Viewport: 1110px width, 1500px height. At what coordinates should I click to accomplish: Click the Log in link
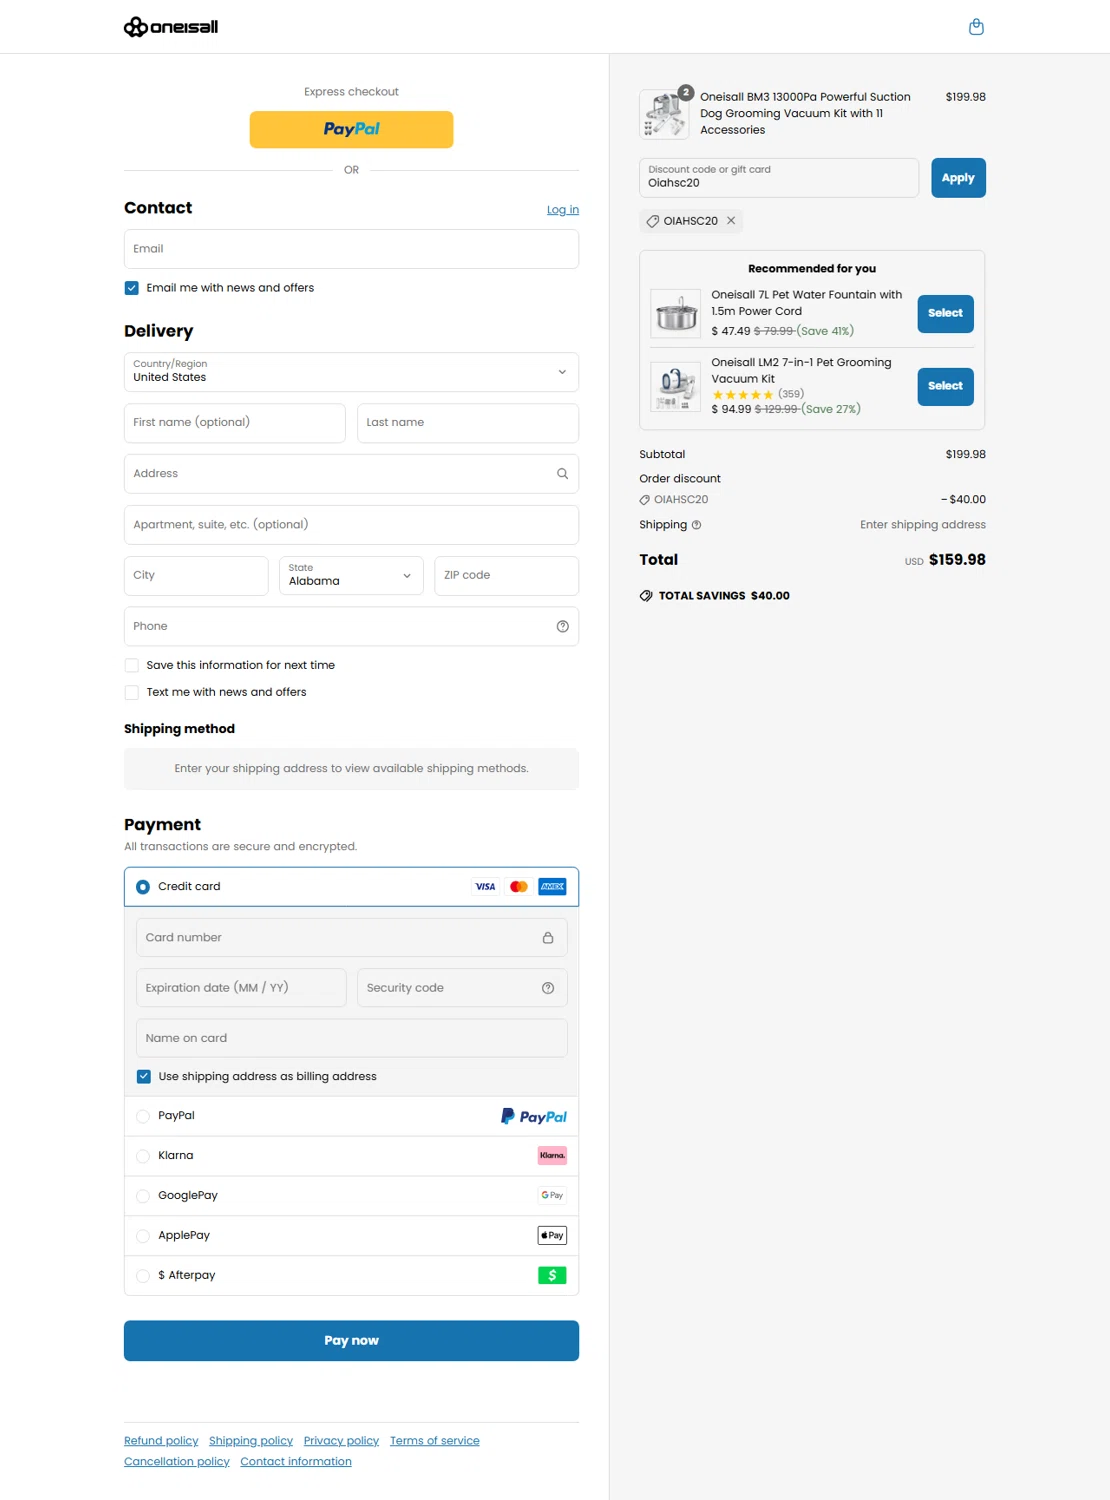[563, 210]
